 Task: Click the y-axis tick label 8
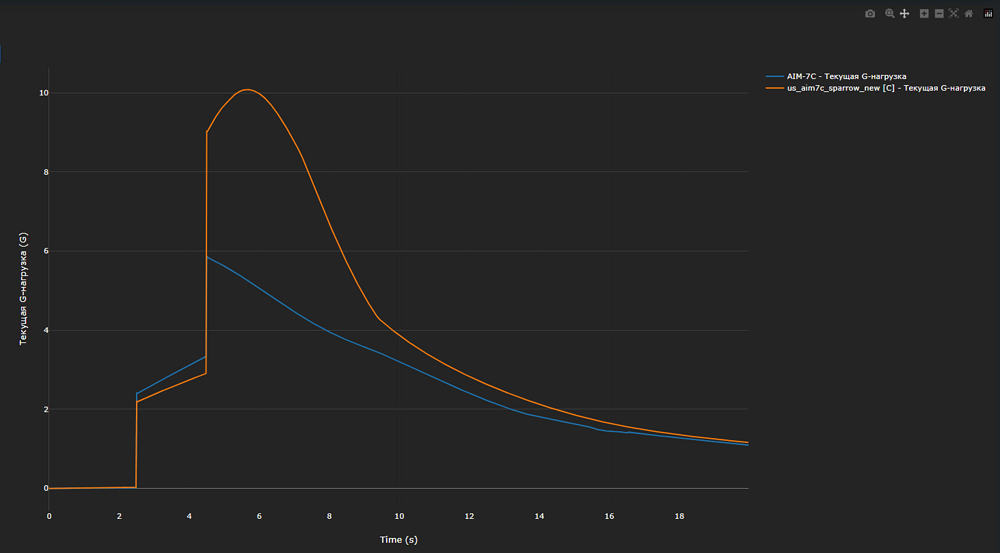pos(46,172)
